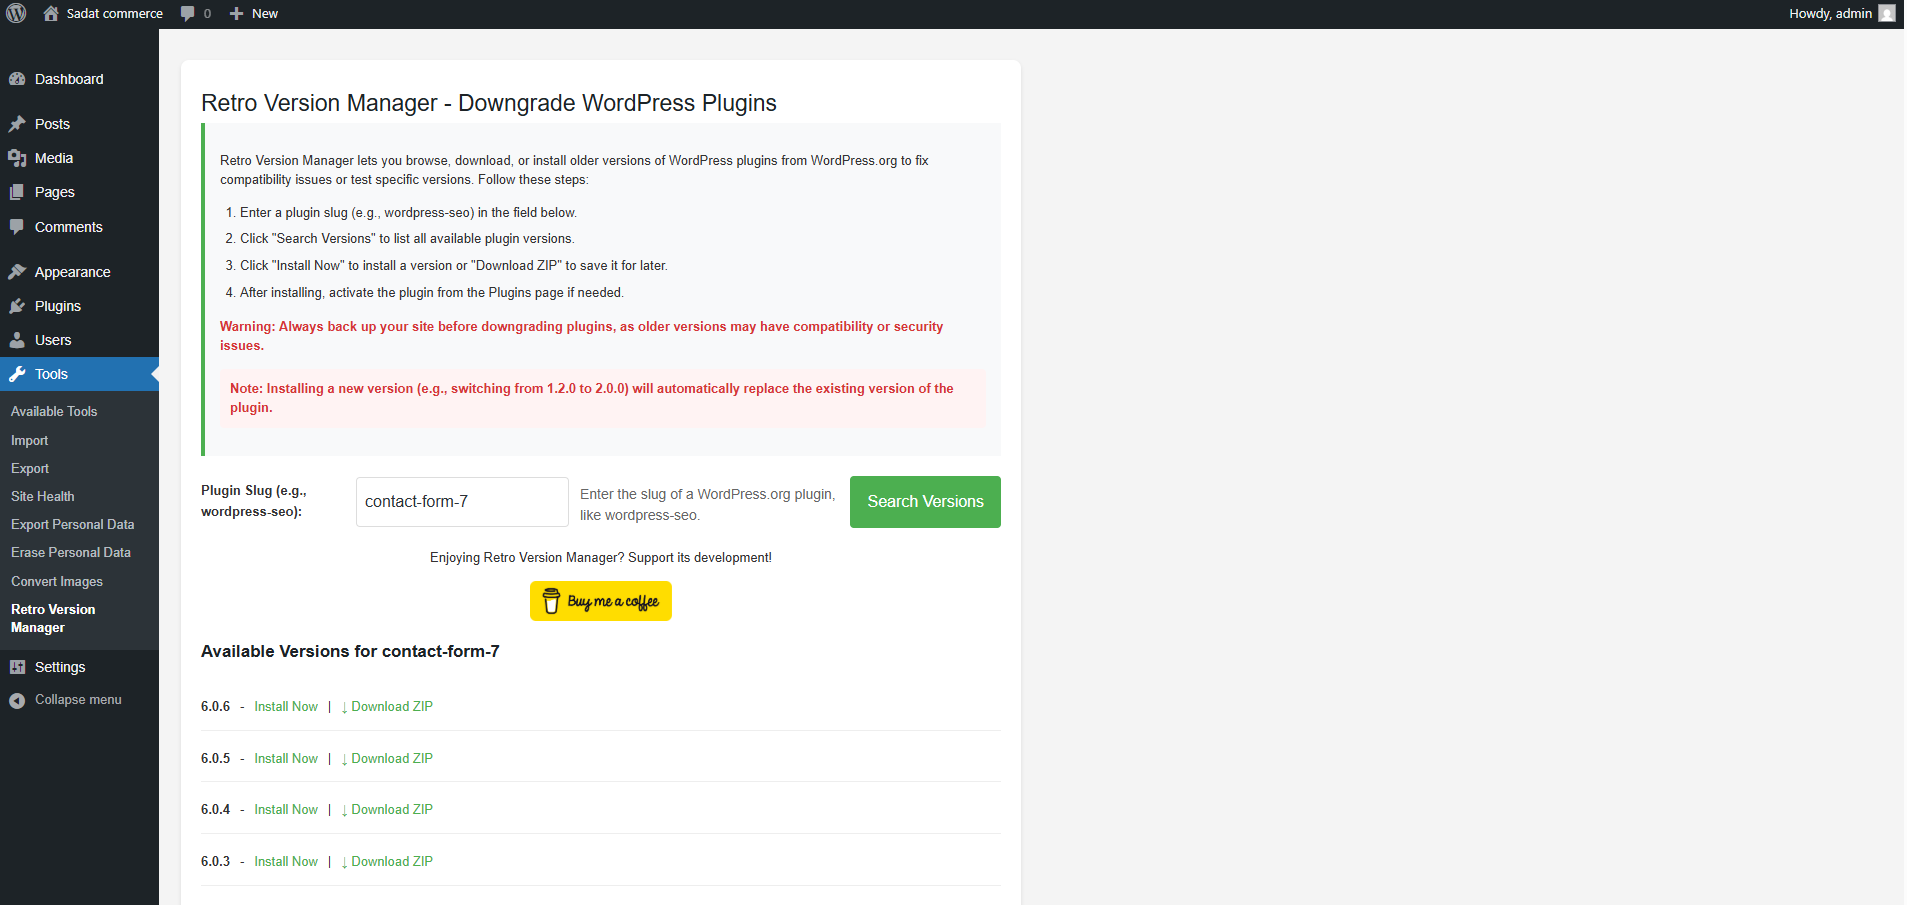The image size is (1907, 905).
Task: Select the Import submenu item
Action: pyautogui.click(x=29, y=440)
